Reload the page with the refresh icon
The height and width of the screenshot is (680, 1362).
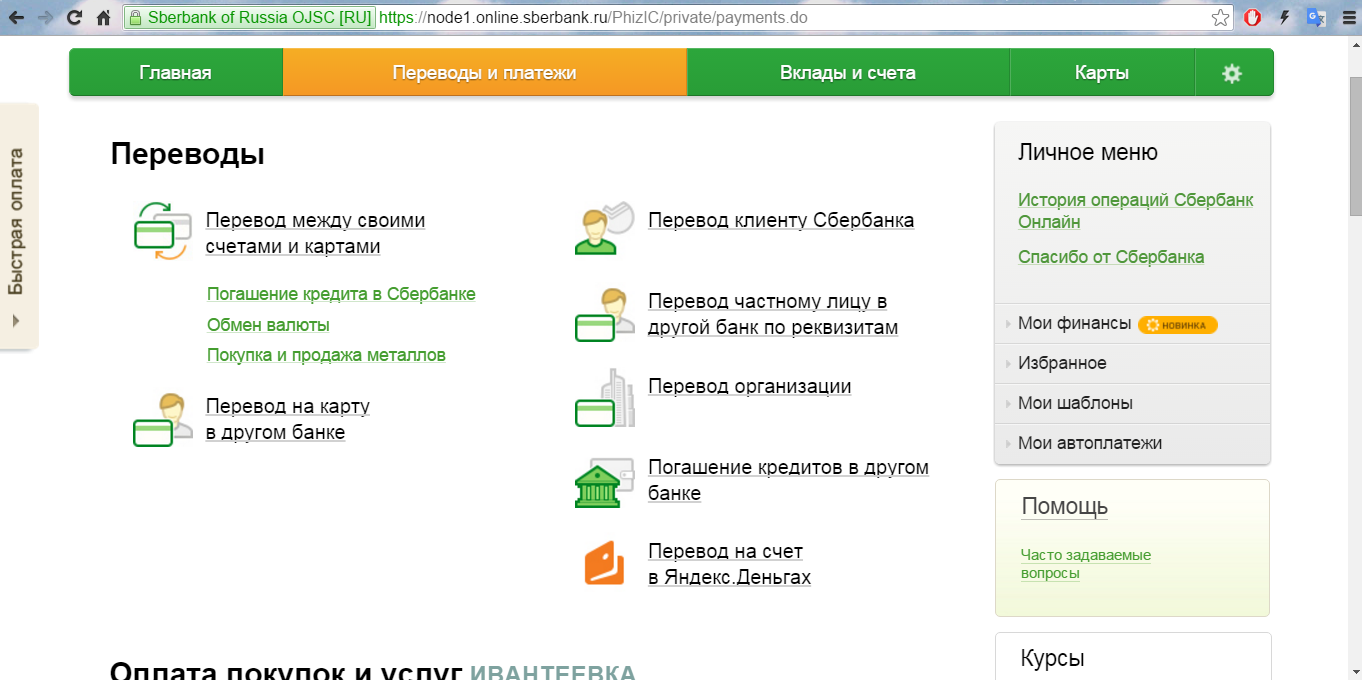pos(74,18)
